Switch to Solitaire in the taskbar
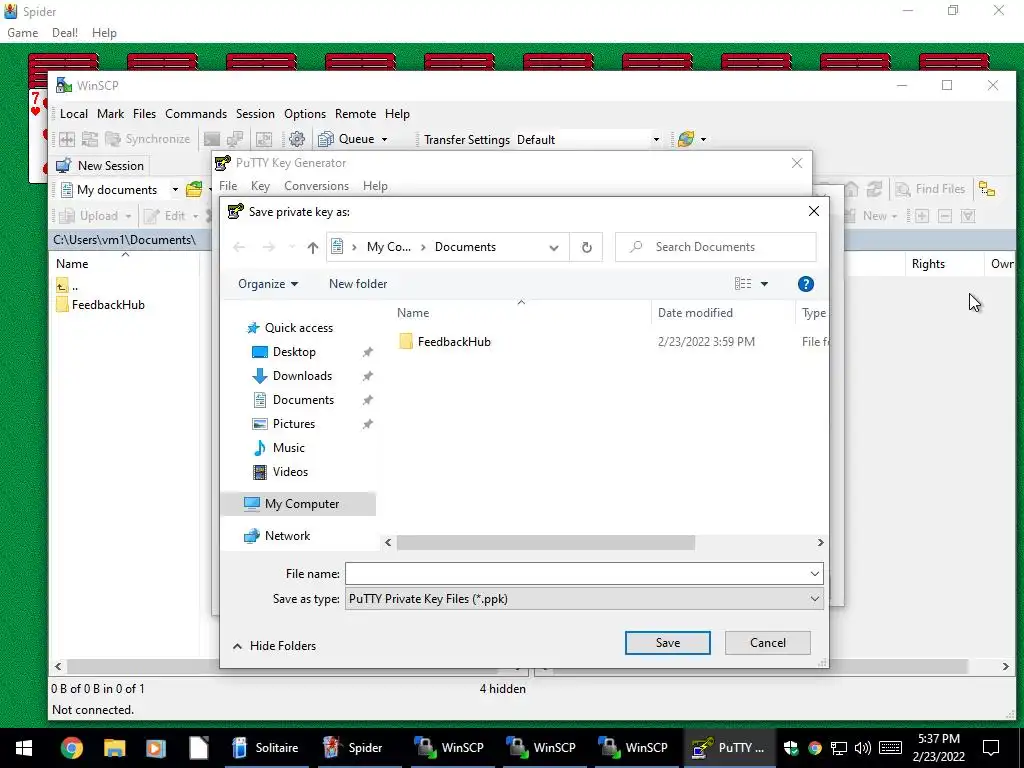 266,748
